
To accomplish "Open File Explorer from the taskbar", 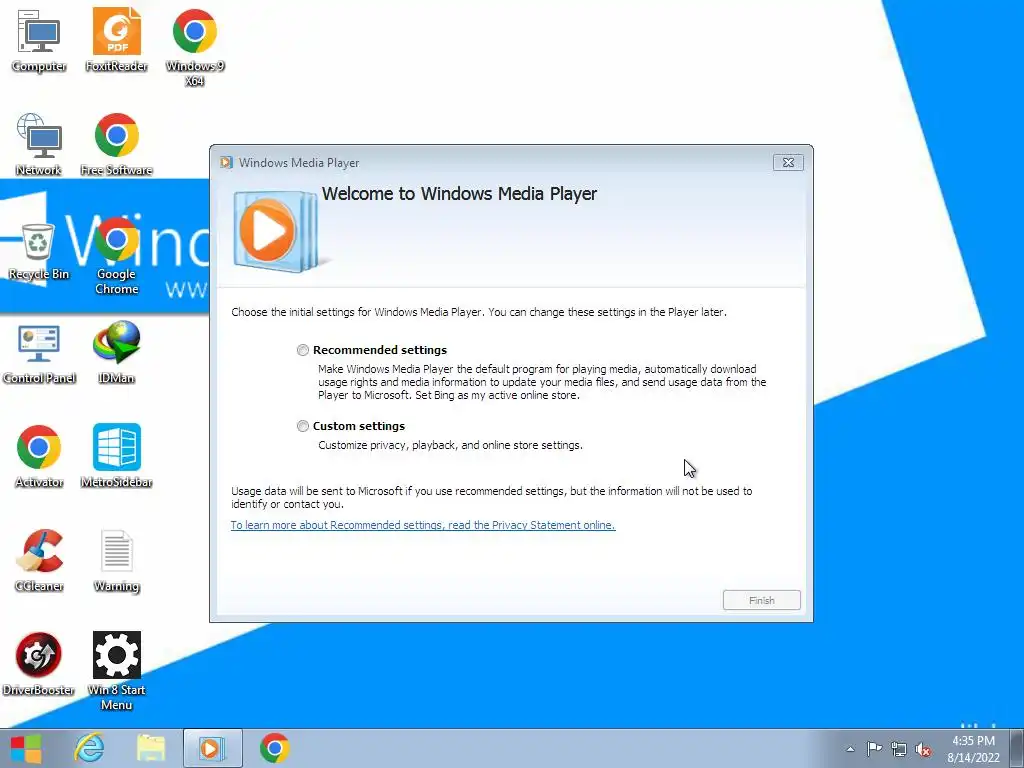I will [x=150, y=748].
